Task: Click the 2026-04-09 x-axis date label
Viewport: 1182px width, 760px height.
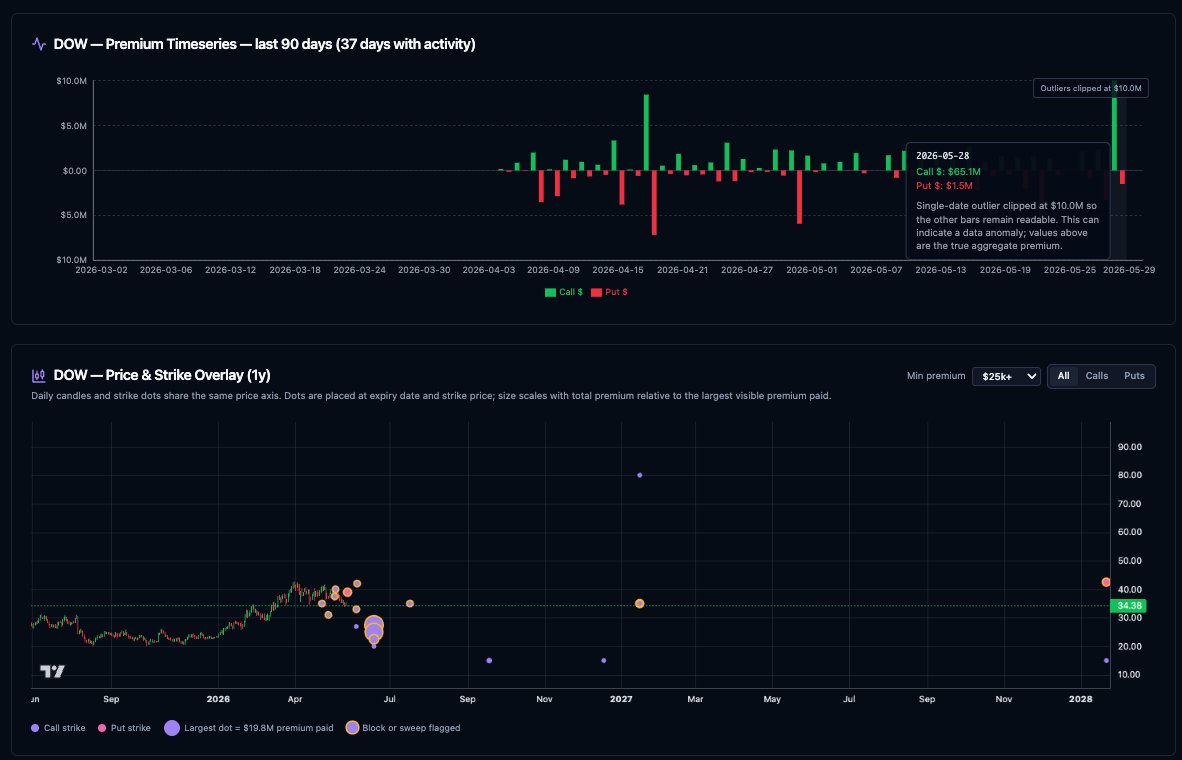Action: [x=554, y=270]
